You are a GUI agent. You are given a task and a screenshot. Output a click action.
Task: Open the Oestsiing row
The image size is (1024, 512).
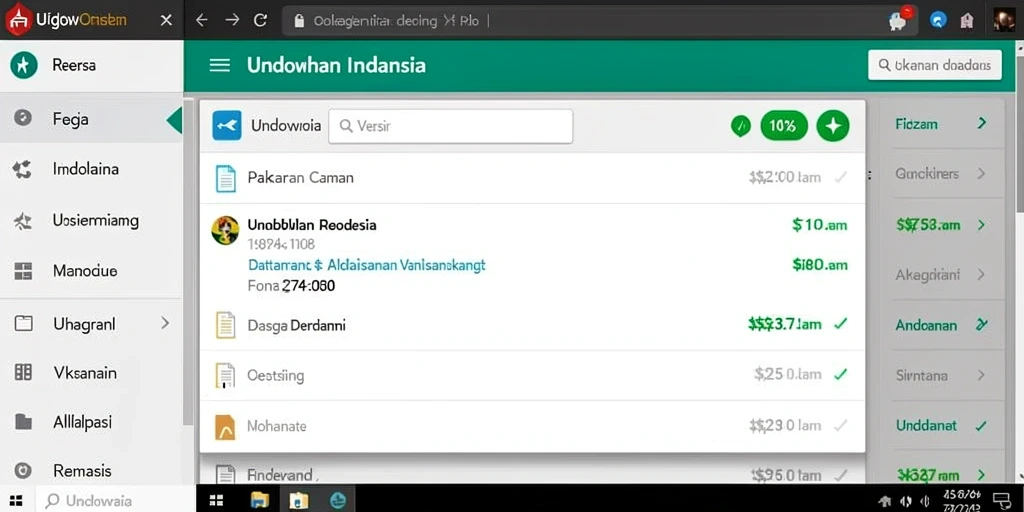532,375
